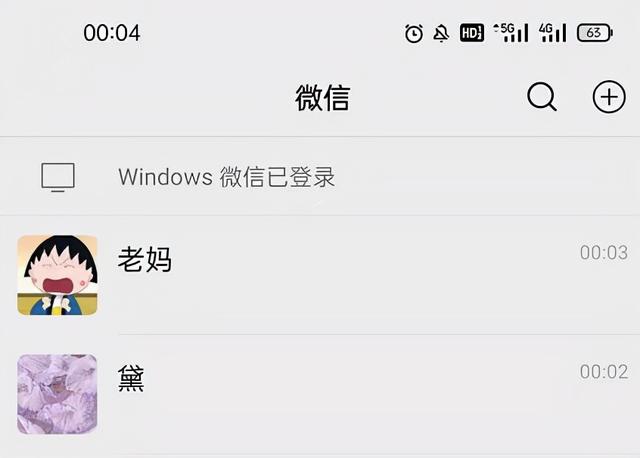Tap the 微信 page title
640x458 pixels.
click(322, 98)
